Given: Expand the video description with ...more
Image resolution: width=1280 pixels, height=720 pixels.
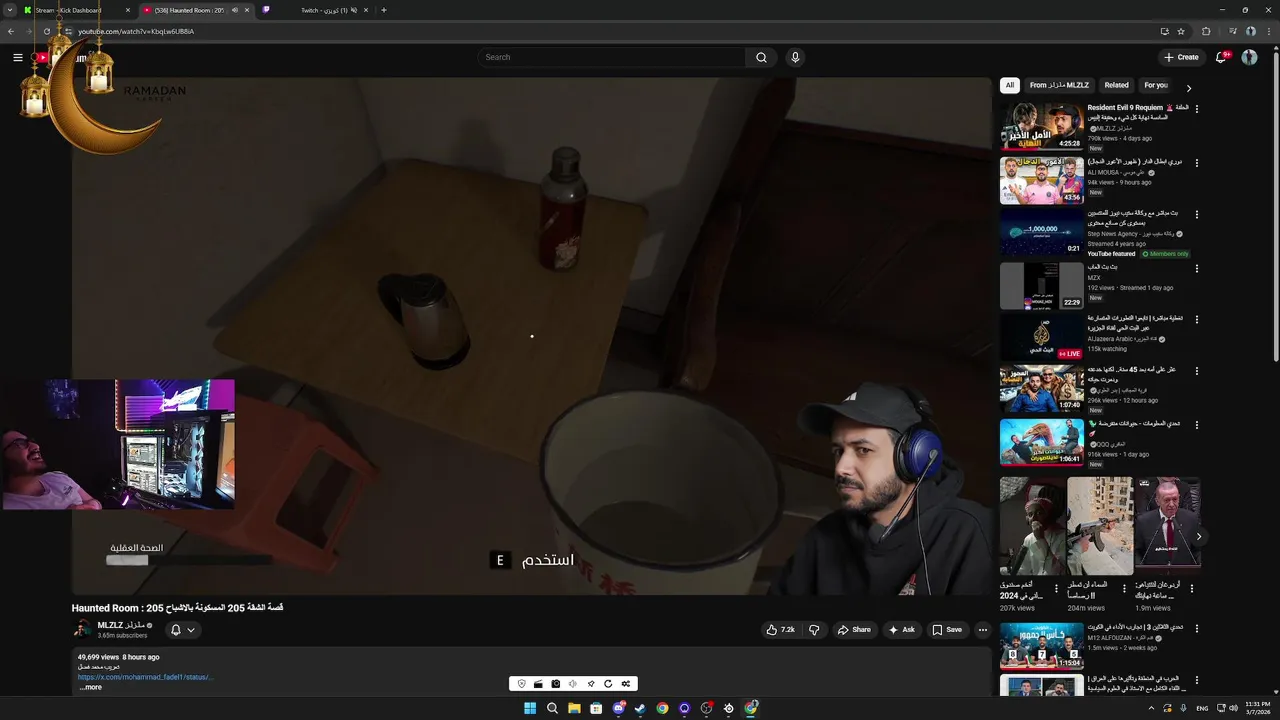Looking at the screenshot, I should (x=91, y=688).
